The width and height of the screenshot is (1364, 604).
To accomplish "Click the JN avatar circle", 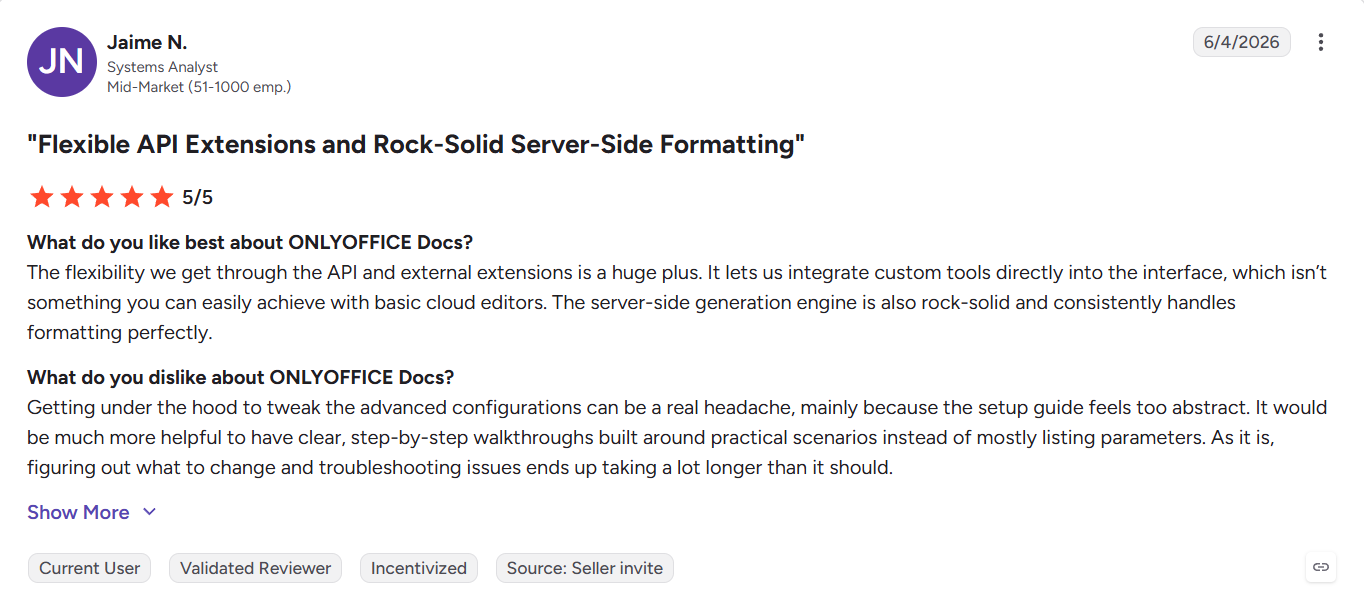I will 62,62.
